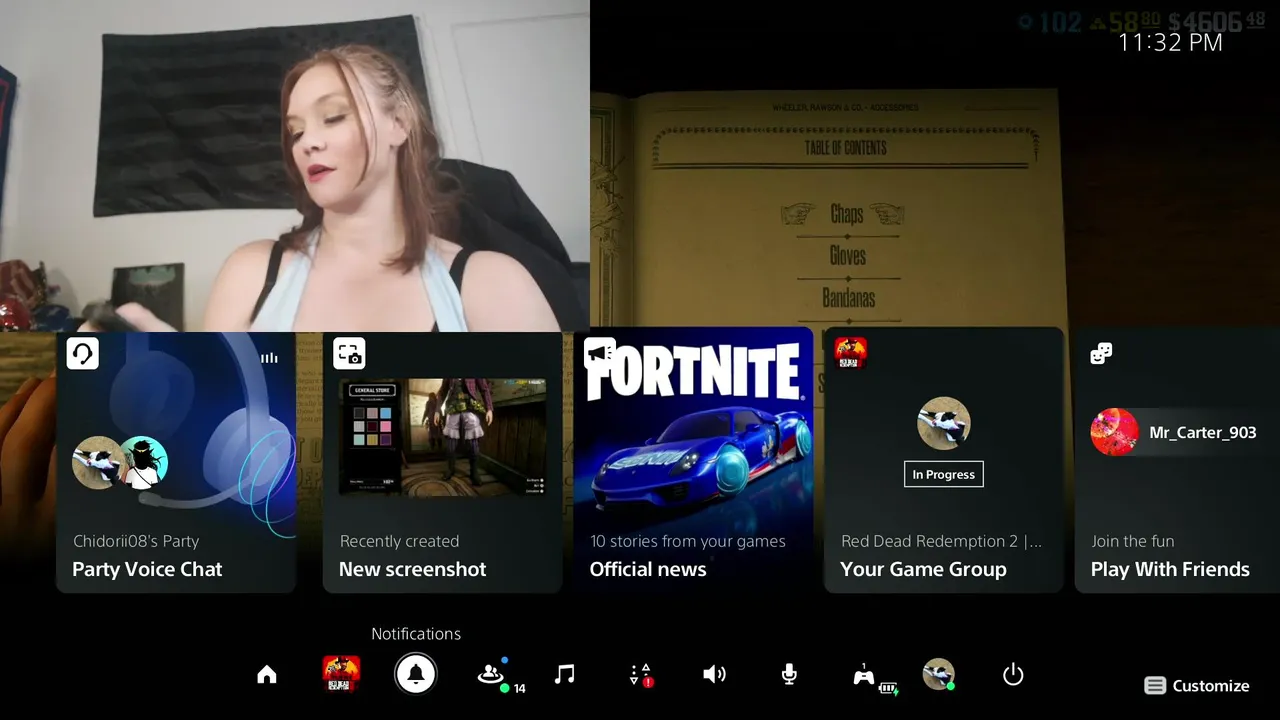Click the dice icon on Play With Friends
The image size is (1280, 720).
[x=1101, y=353]
